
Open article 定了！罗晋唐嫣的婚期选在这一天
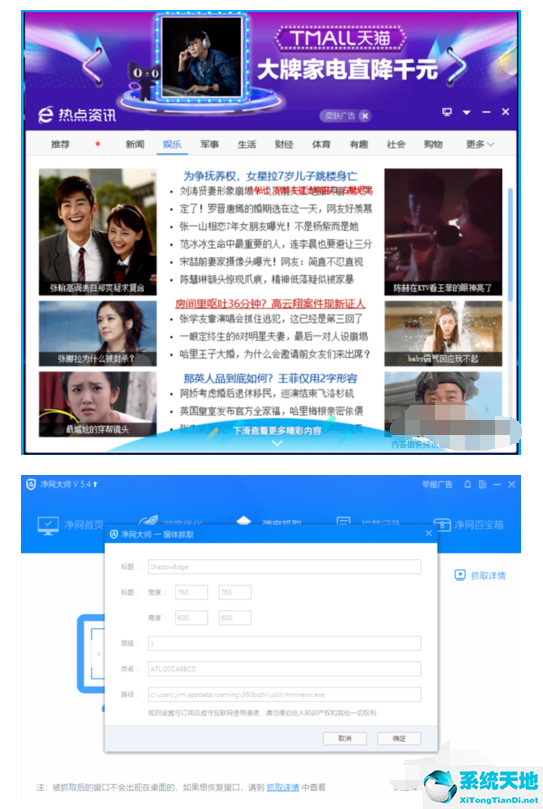click(276, 208)
